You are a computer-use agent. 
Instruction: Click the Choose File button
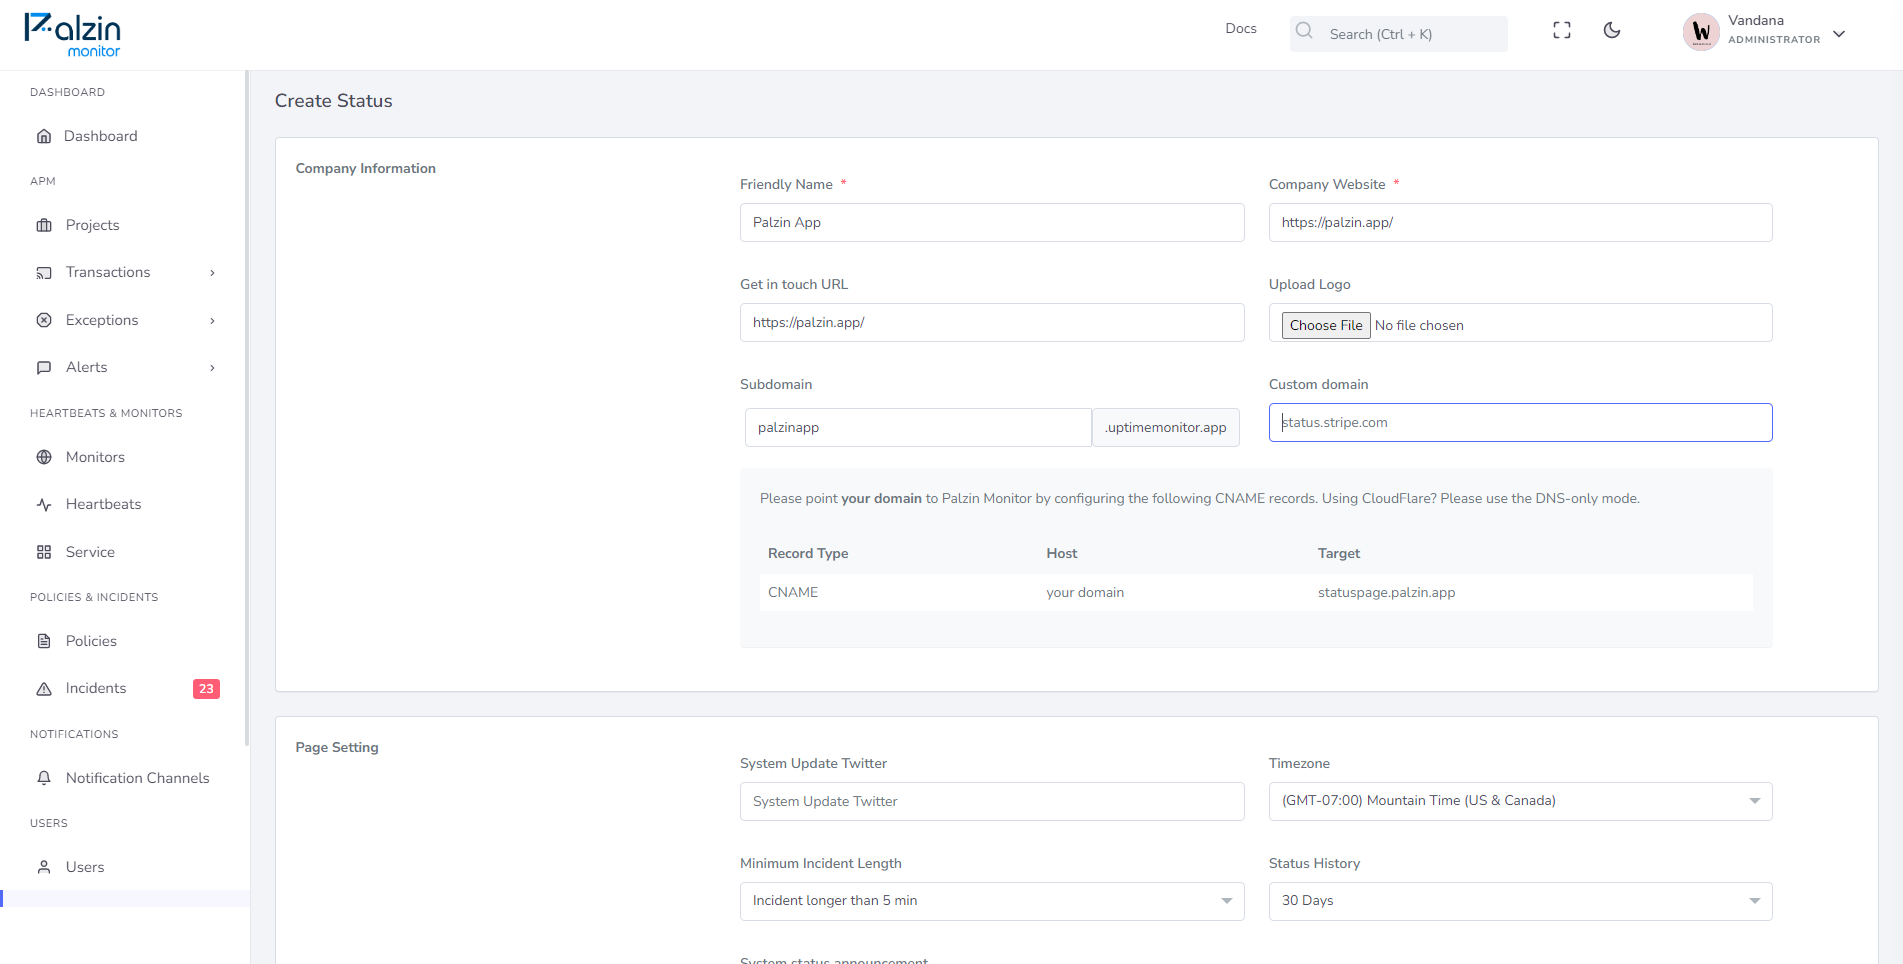click(x=1326, y=325)
